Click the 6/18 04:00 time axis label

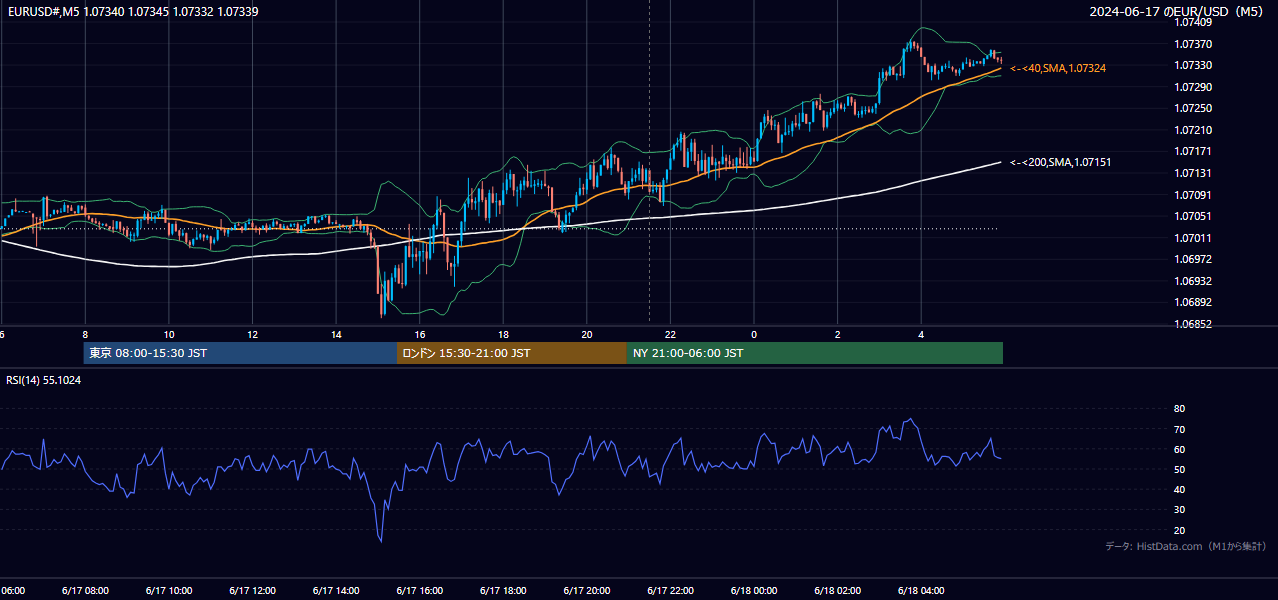(921, 590)
